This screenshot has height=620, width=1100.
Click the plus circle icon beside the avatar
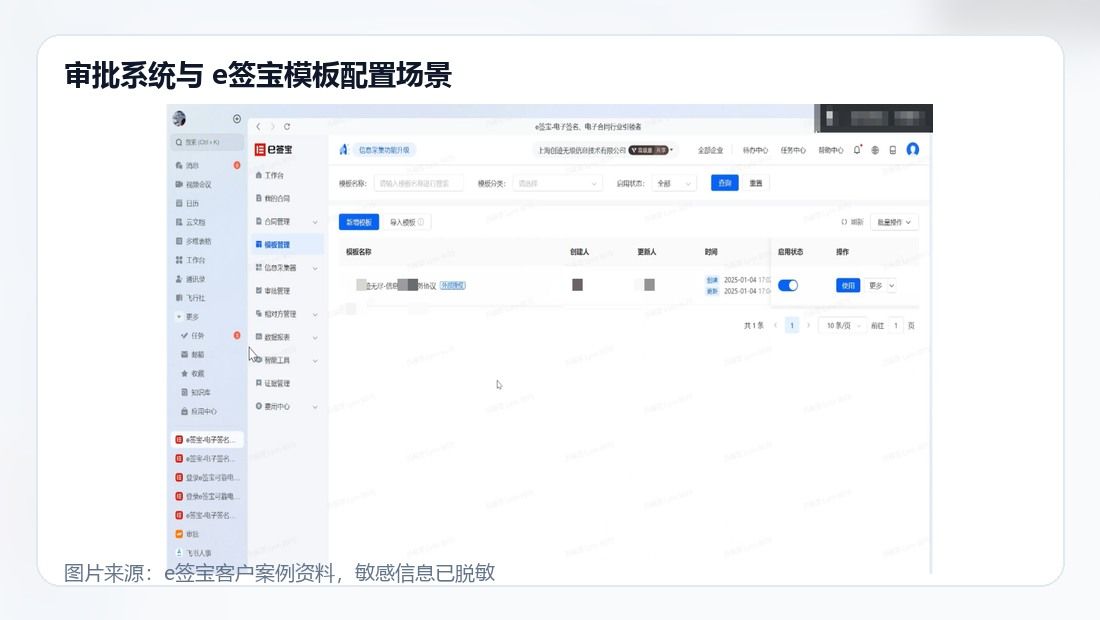[237, 119]
